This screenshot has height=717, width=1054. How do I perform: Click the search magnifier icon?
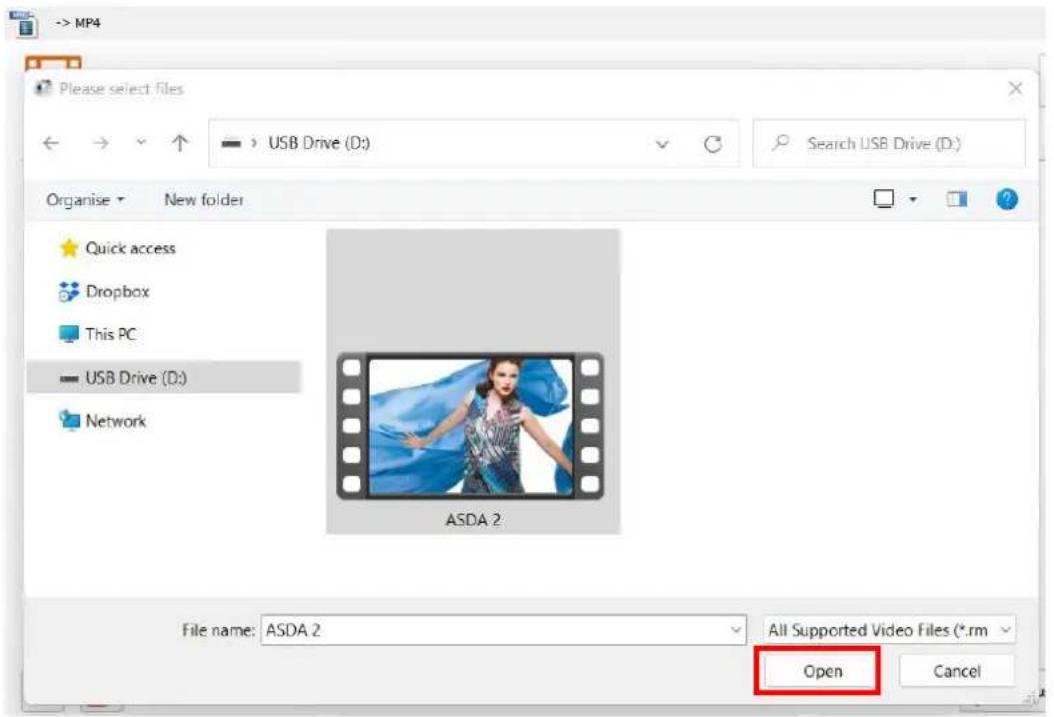pyautogui.click(x=780, y=142)
